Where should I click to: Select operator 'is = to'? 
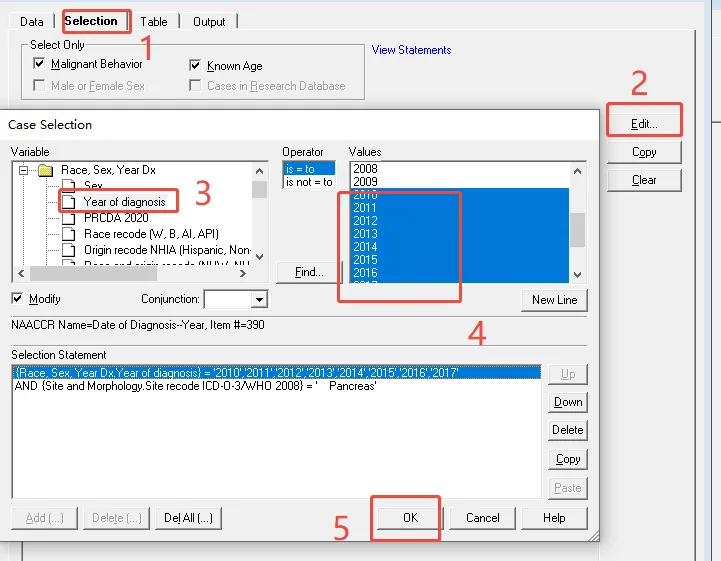pos(309,169)
